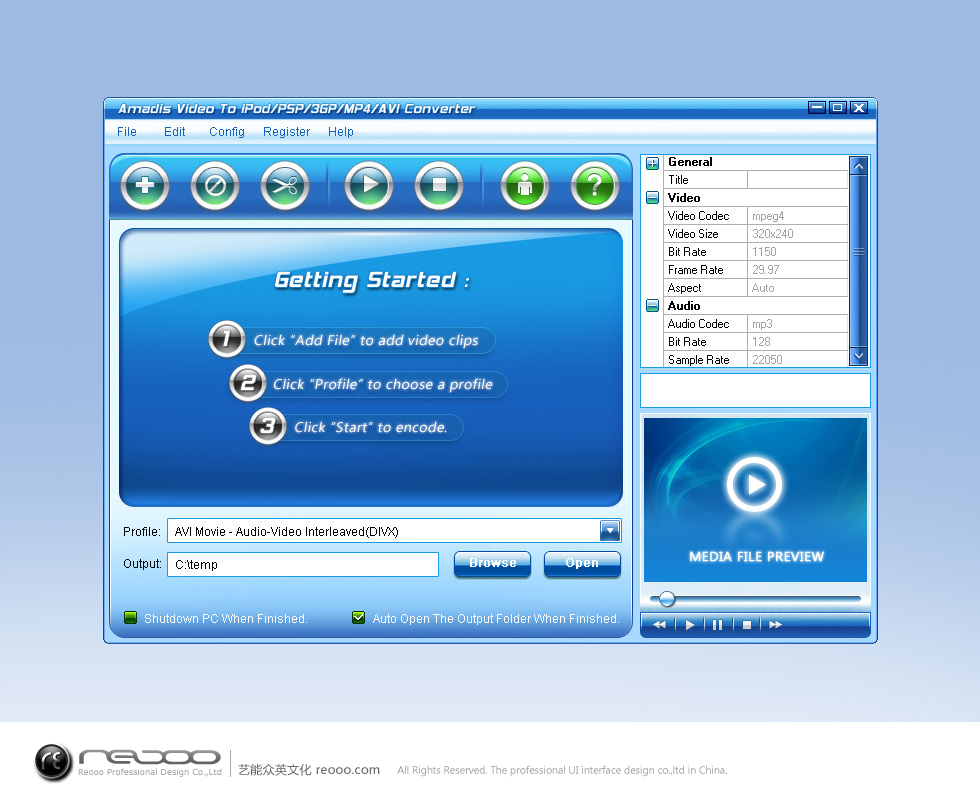
Task: Click the Output path input field
Action: pos(303,564)
